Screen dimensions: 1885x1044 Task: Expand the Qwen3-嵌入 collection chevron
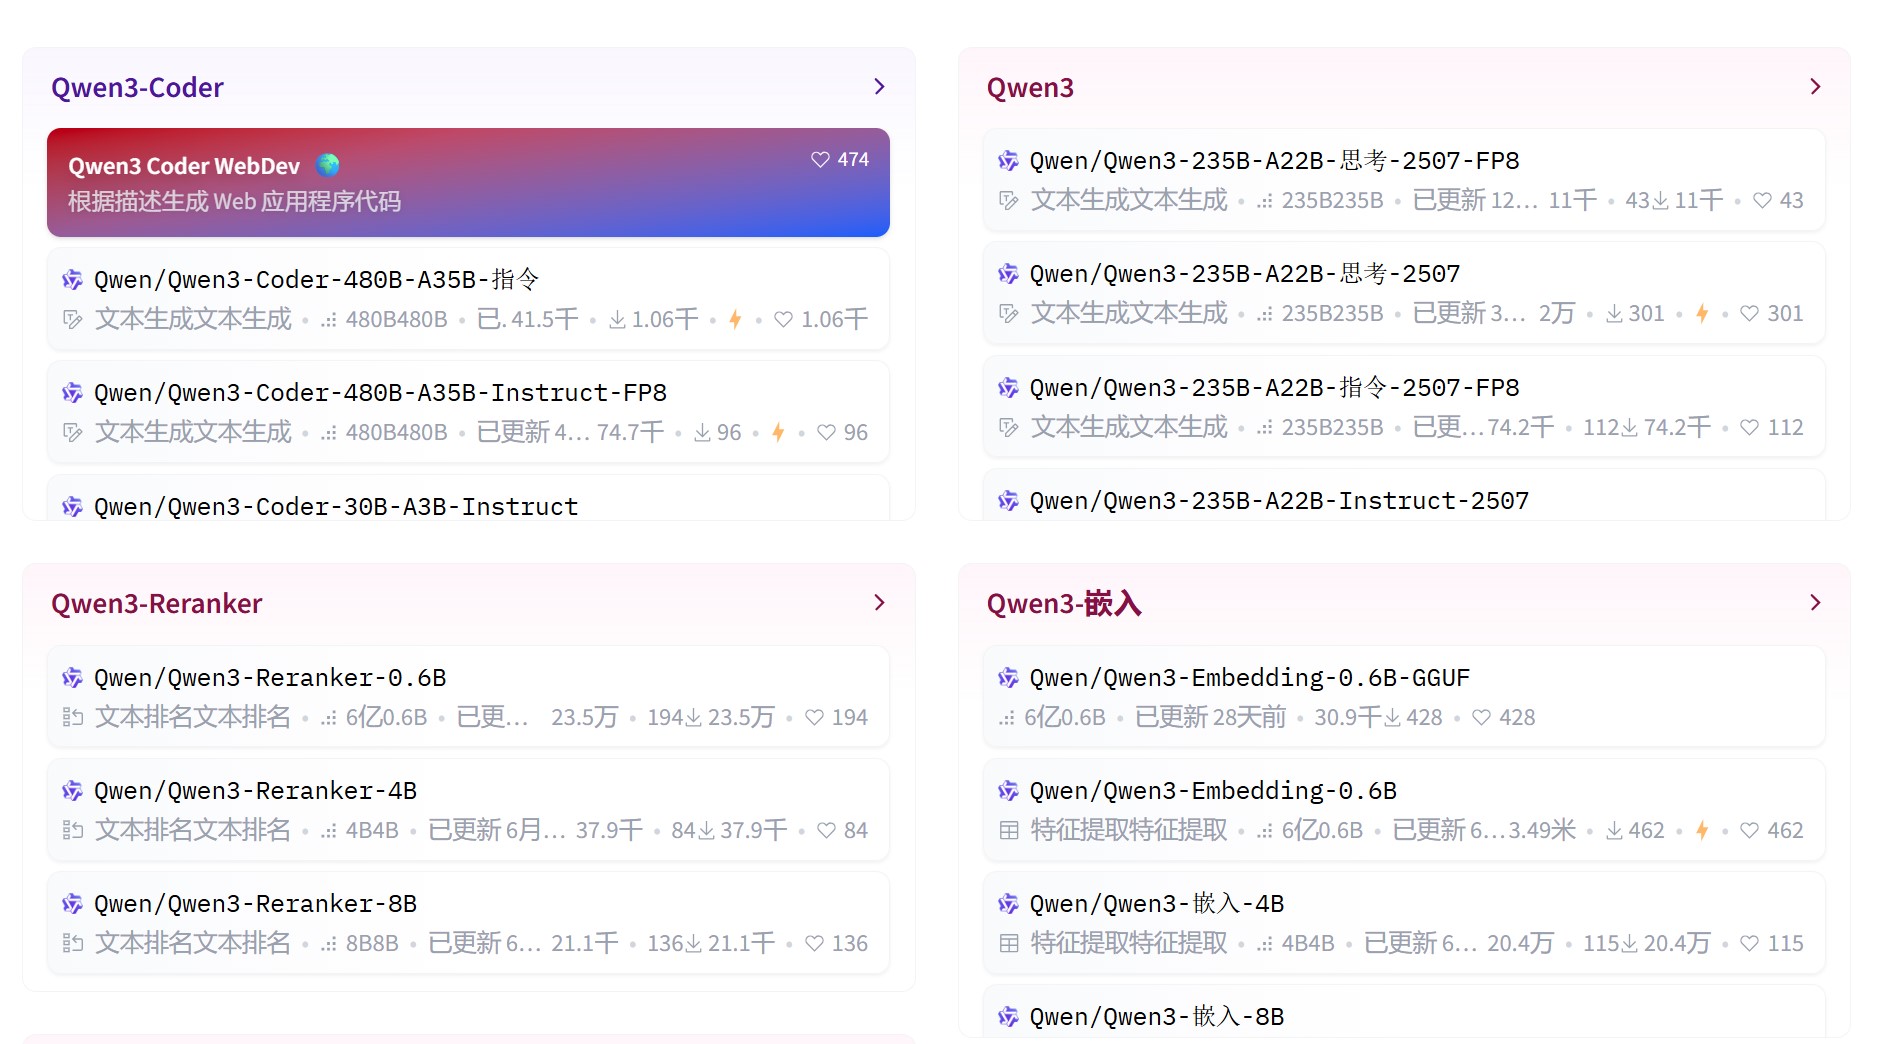coord(1815,603)
